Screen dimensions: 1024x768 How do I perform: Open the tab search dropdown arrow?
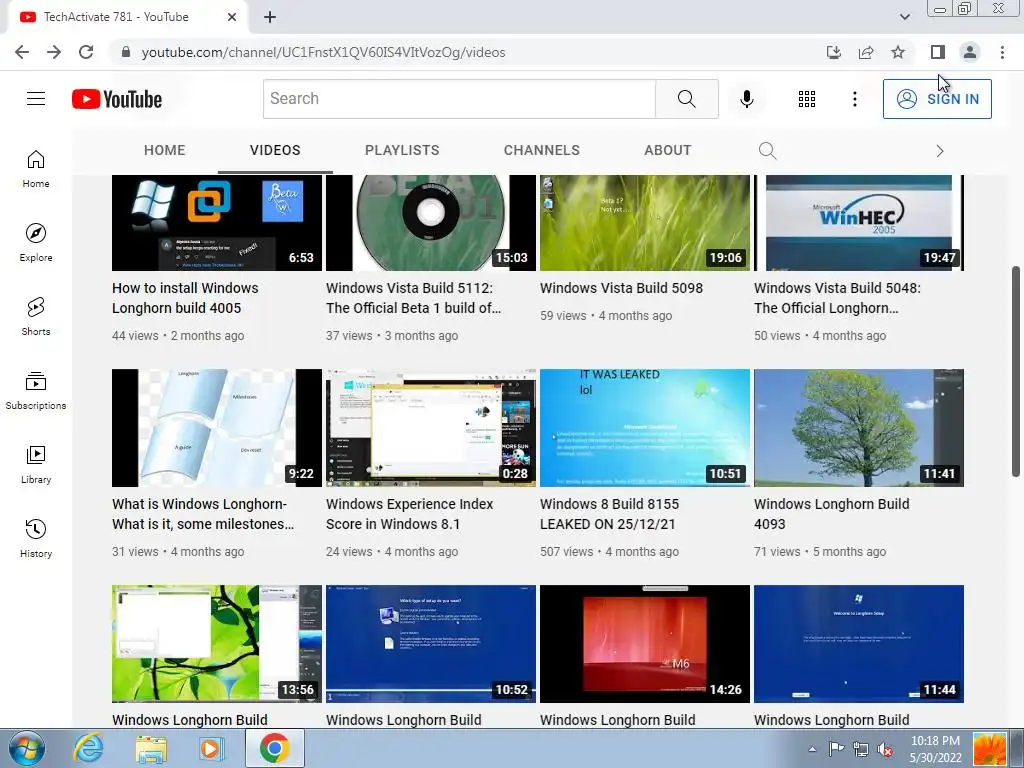point(904,17)
